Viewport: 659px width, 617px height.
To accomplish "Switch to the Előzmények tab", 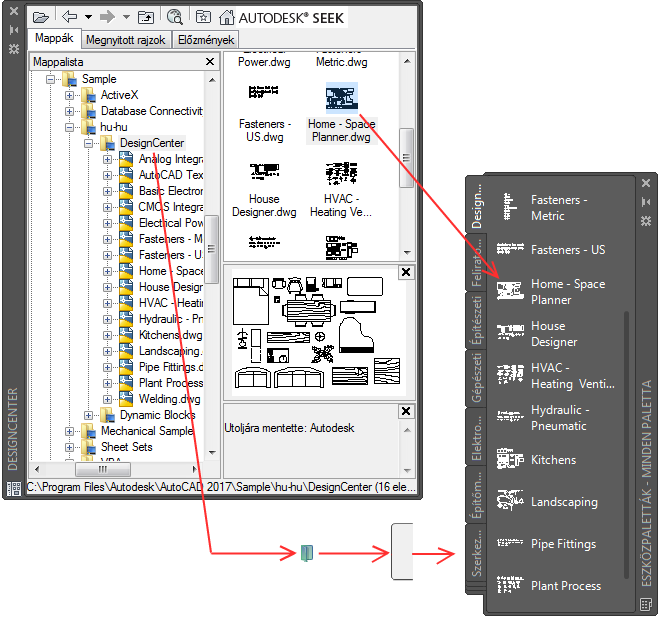I will [206, 40].
